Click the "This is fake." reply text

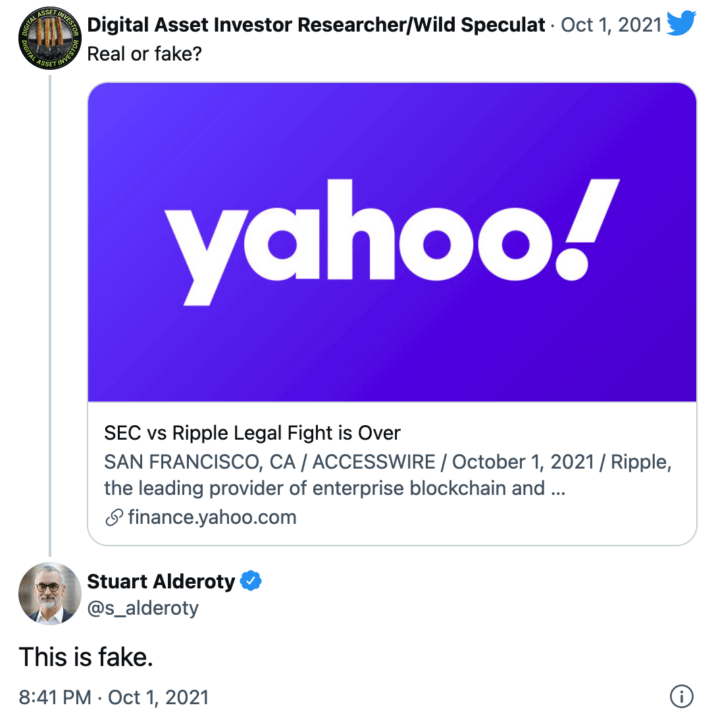pyautogui.click(x=85, y=656)
